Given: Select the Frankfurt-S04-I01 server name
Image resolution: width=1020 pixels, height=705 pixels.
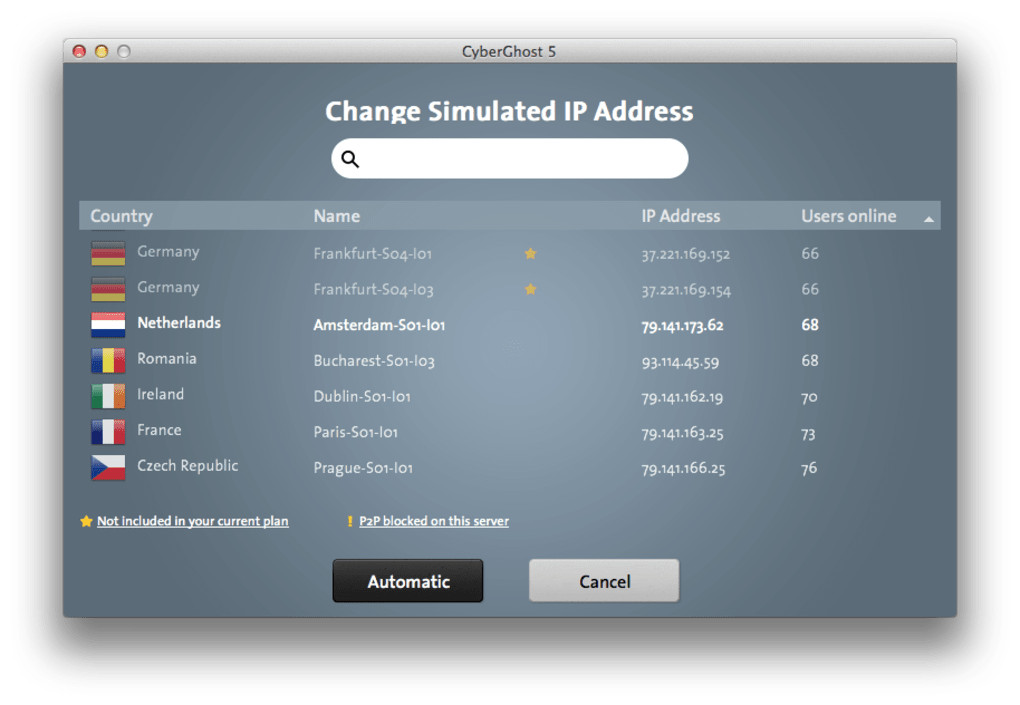Looking at the screenshot, I should click(x=373, y=254).
